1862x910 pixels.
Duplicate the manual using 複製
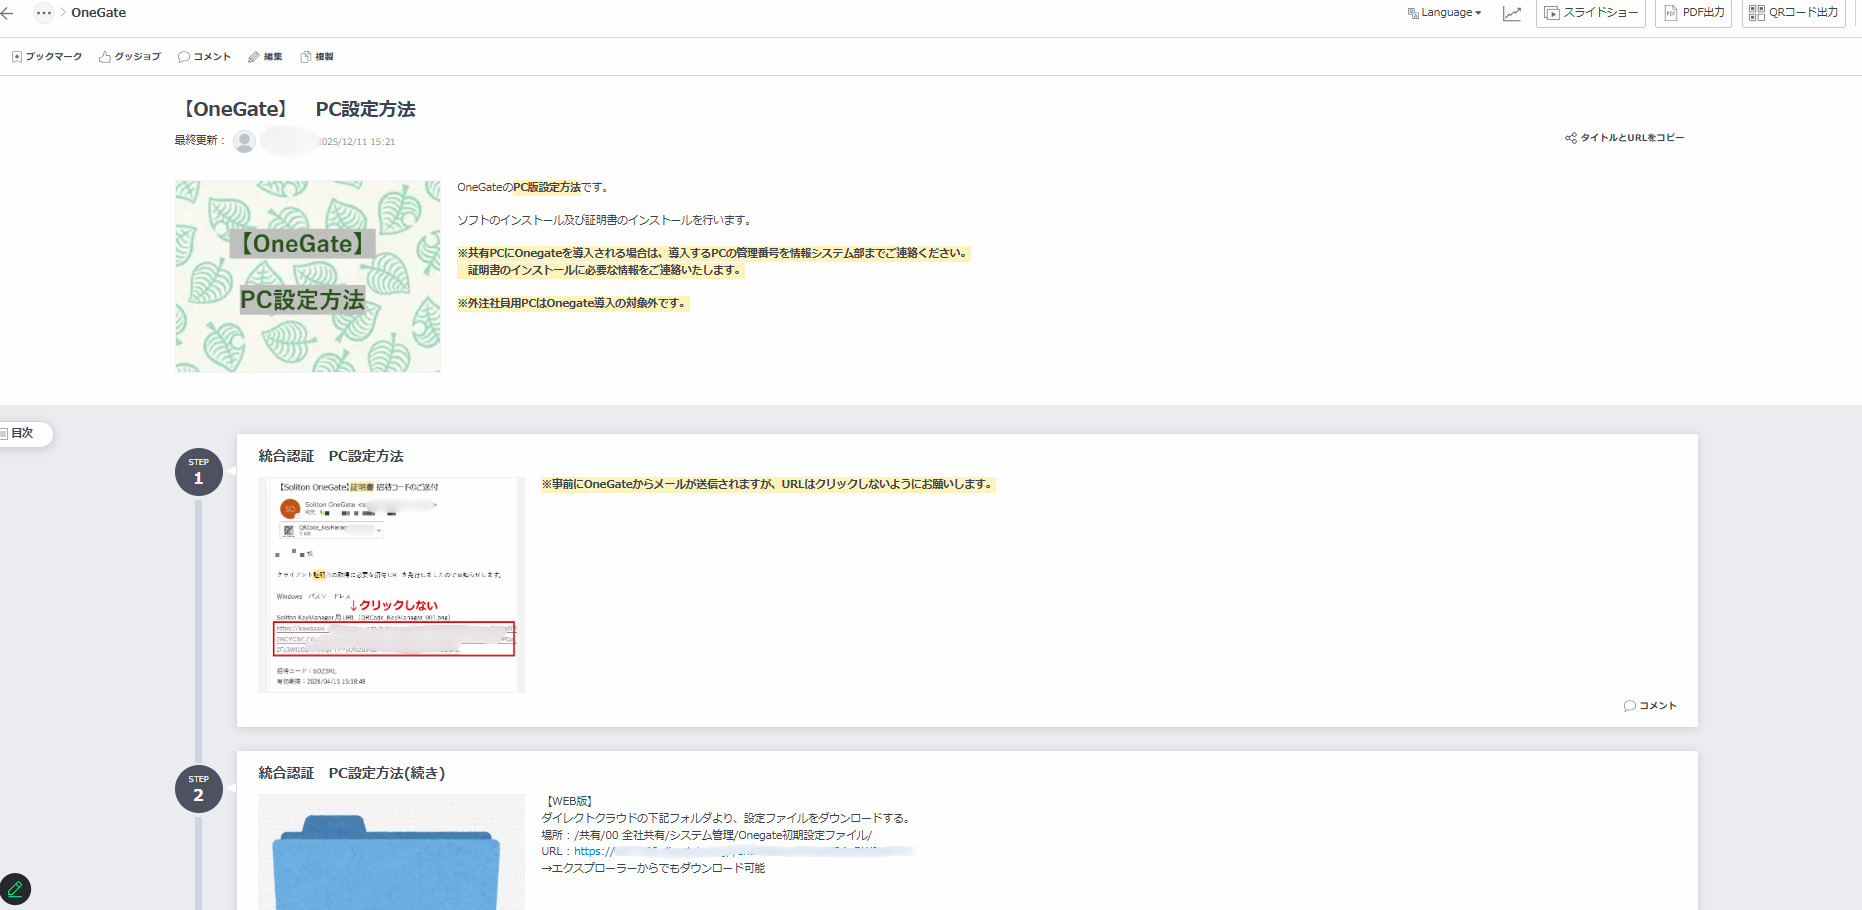pos(317,57)
